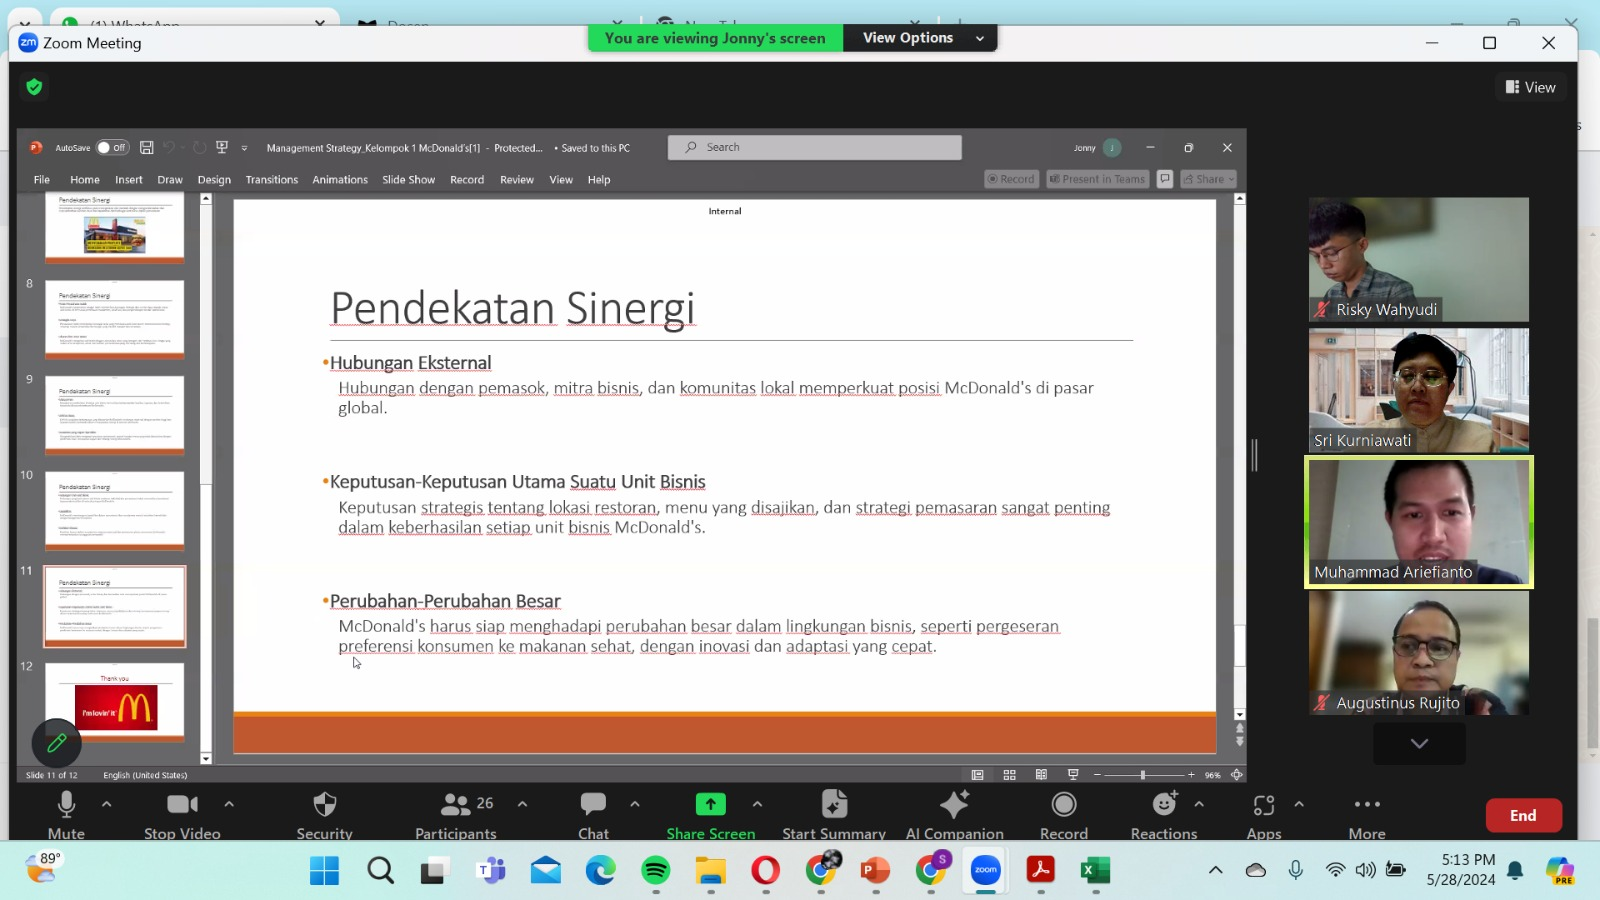Open the Slide Show ribbon tab
The width and height of the screenshot is (1600, 900).
tap(409, 180)
